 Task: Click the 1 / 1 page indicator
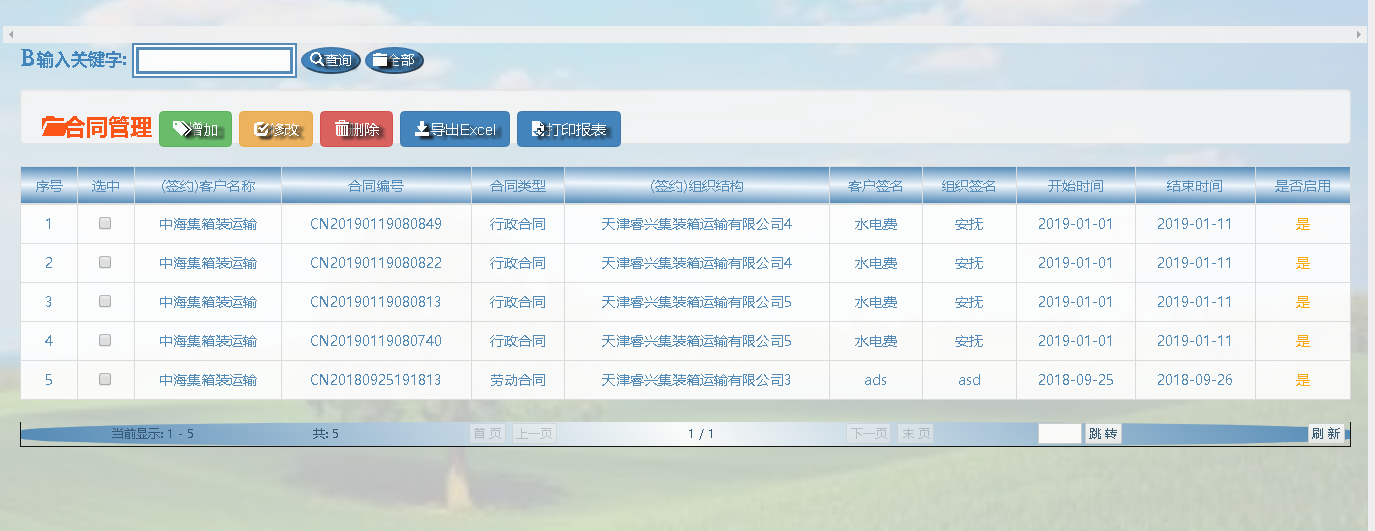click(x=701, y=434)
